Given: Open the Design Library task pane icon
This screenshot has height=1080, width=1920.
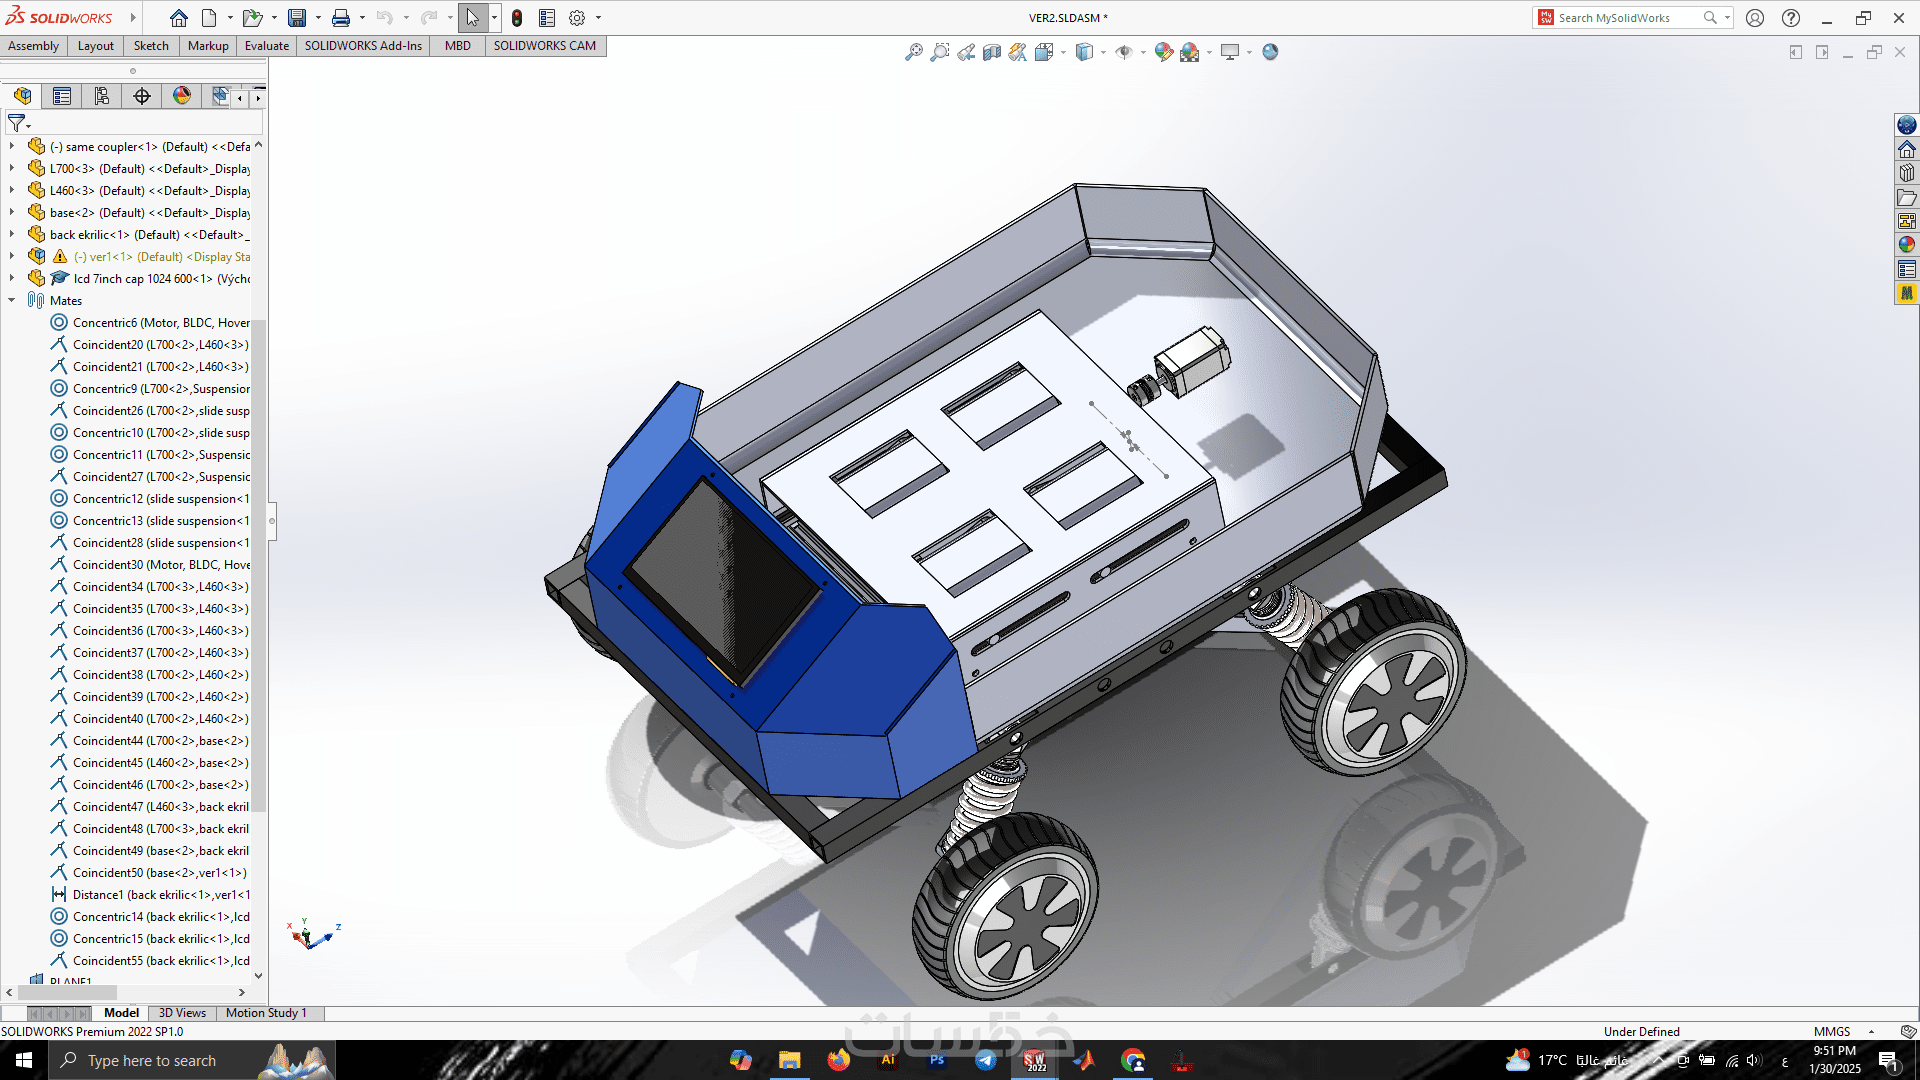Looking at the screenshot, I should pyautogui.click(x=1907, y=173).
